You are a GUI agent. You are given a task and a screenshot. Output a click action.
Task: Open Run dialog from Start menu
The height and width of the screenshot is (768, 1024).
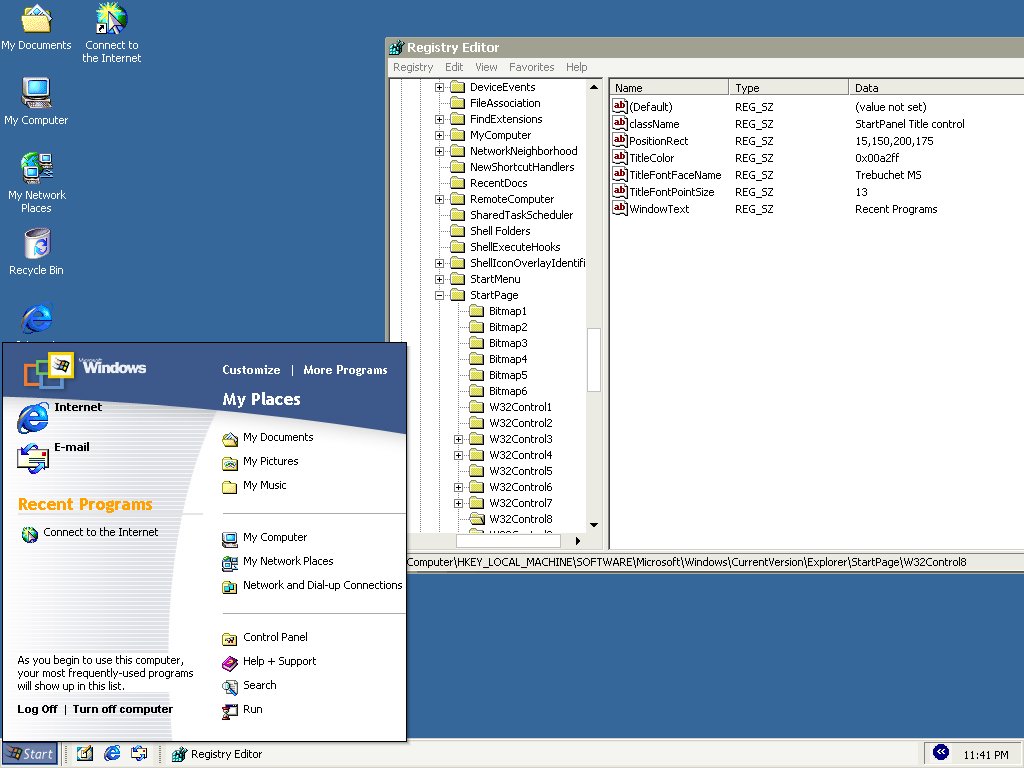[x=242, y=710]
